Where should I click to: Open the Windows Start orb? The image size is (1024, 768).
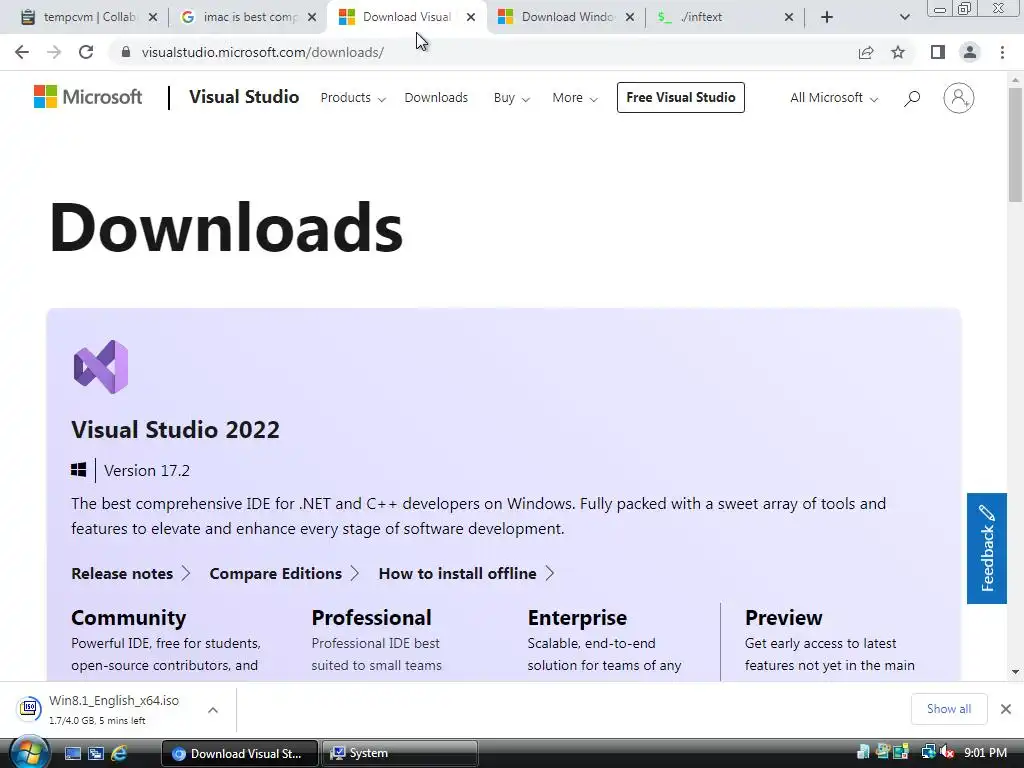[29, 752]
